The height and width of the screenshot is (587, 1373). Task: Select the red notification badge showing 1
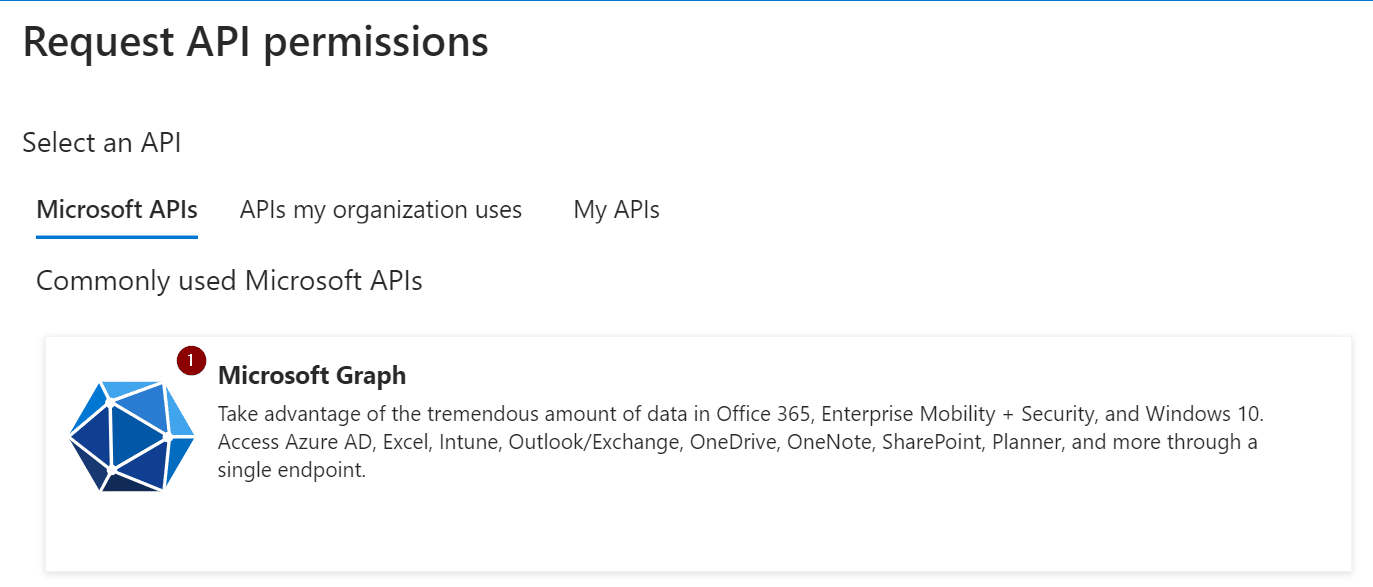pyautogui.click(x=190, y=359)
